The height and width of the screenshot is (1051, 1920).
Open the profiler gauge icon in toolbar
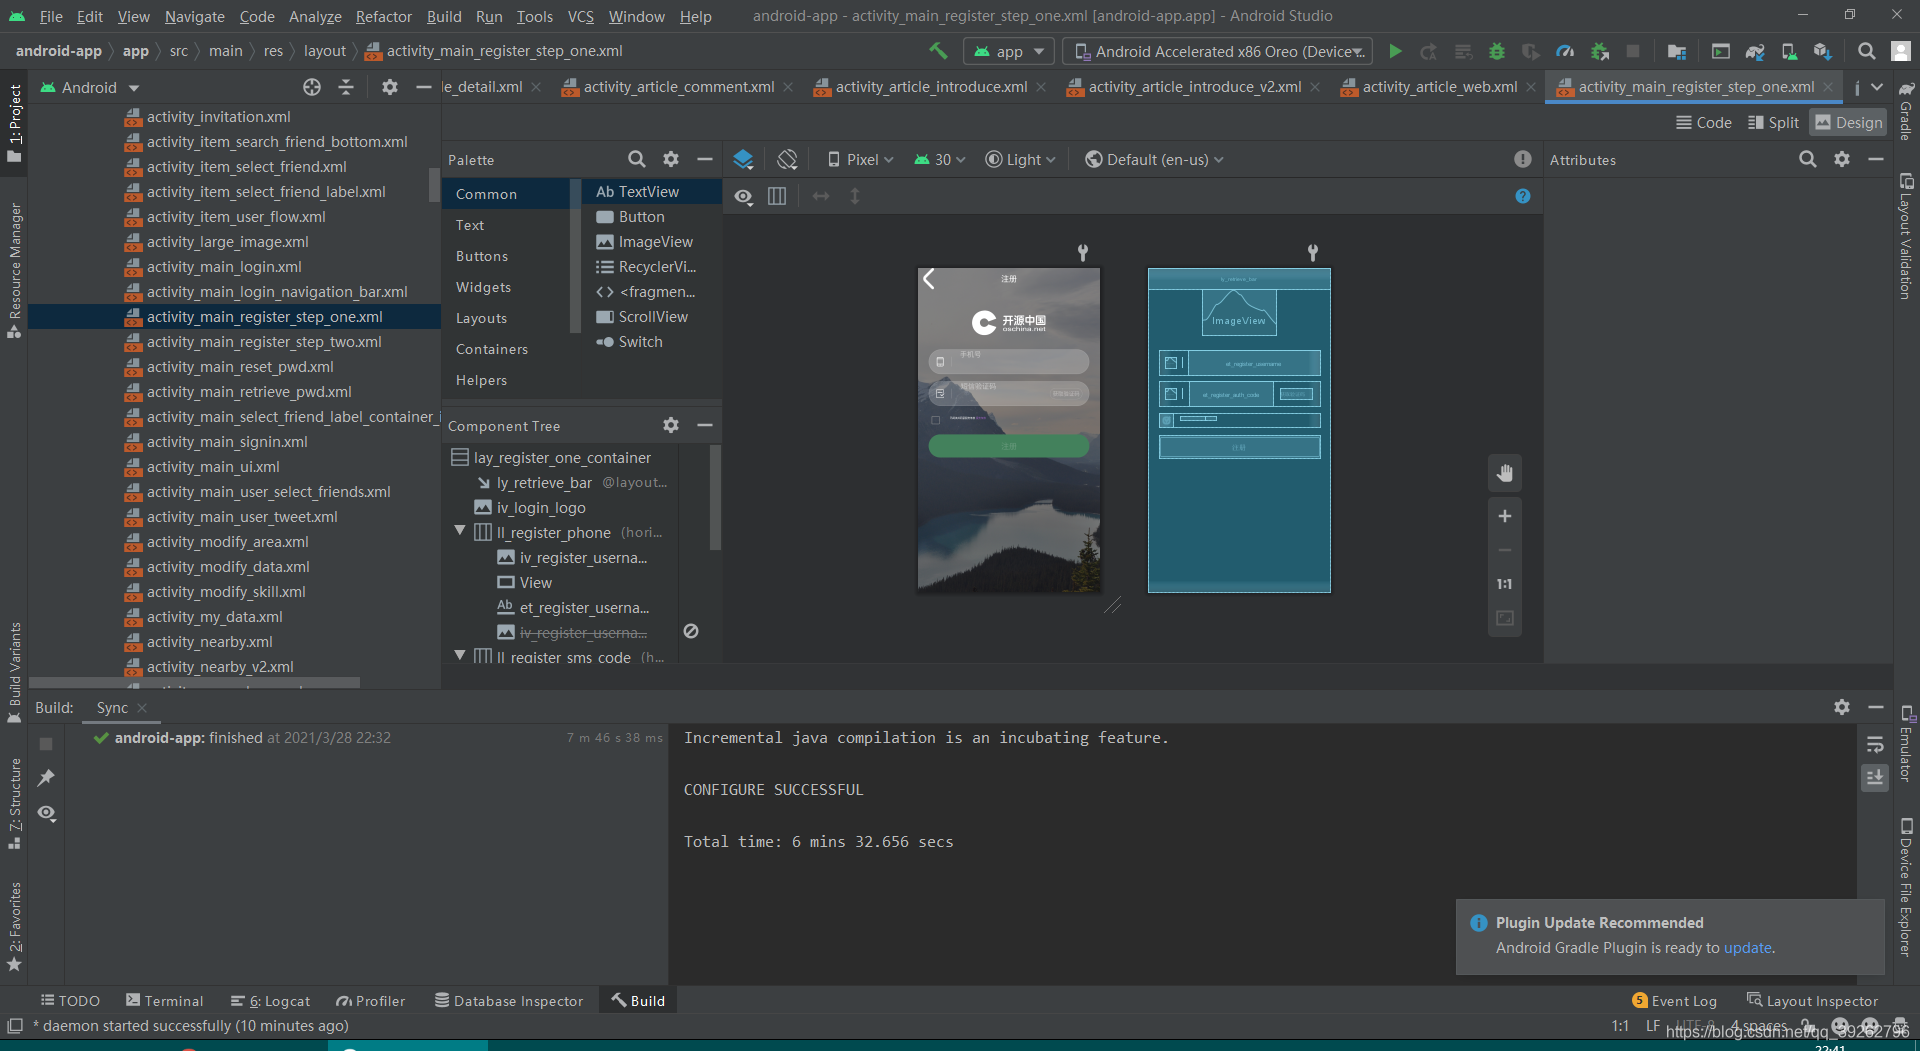(x=1565, y=51)
